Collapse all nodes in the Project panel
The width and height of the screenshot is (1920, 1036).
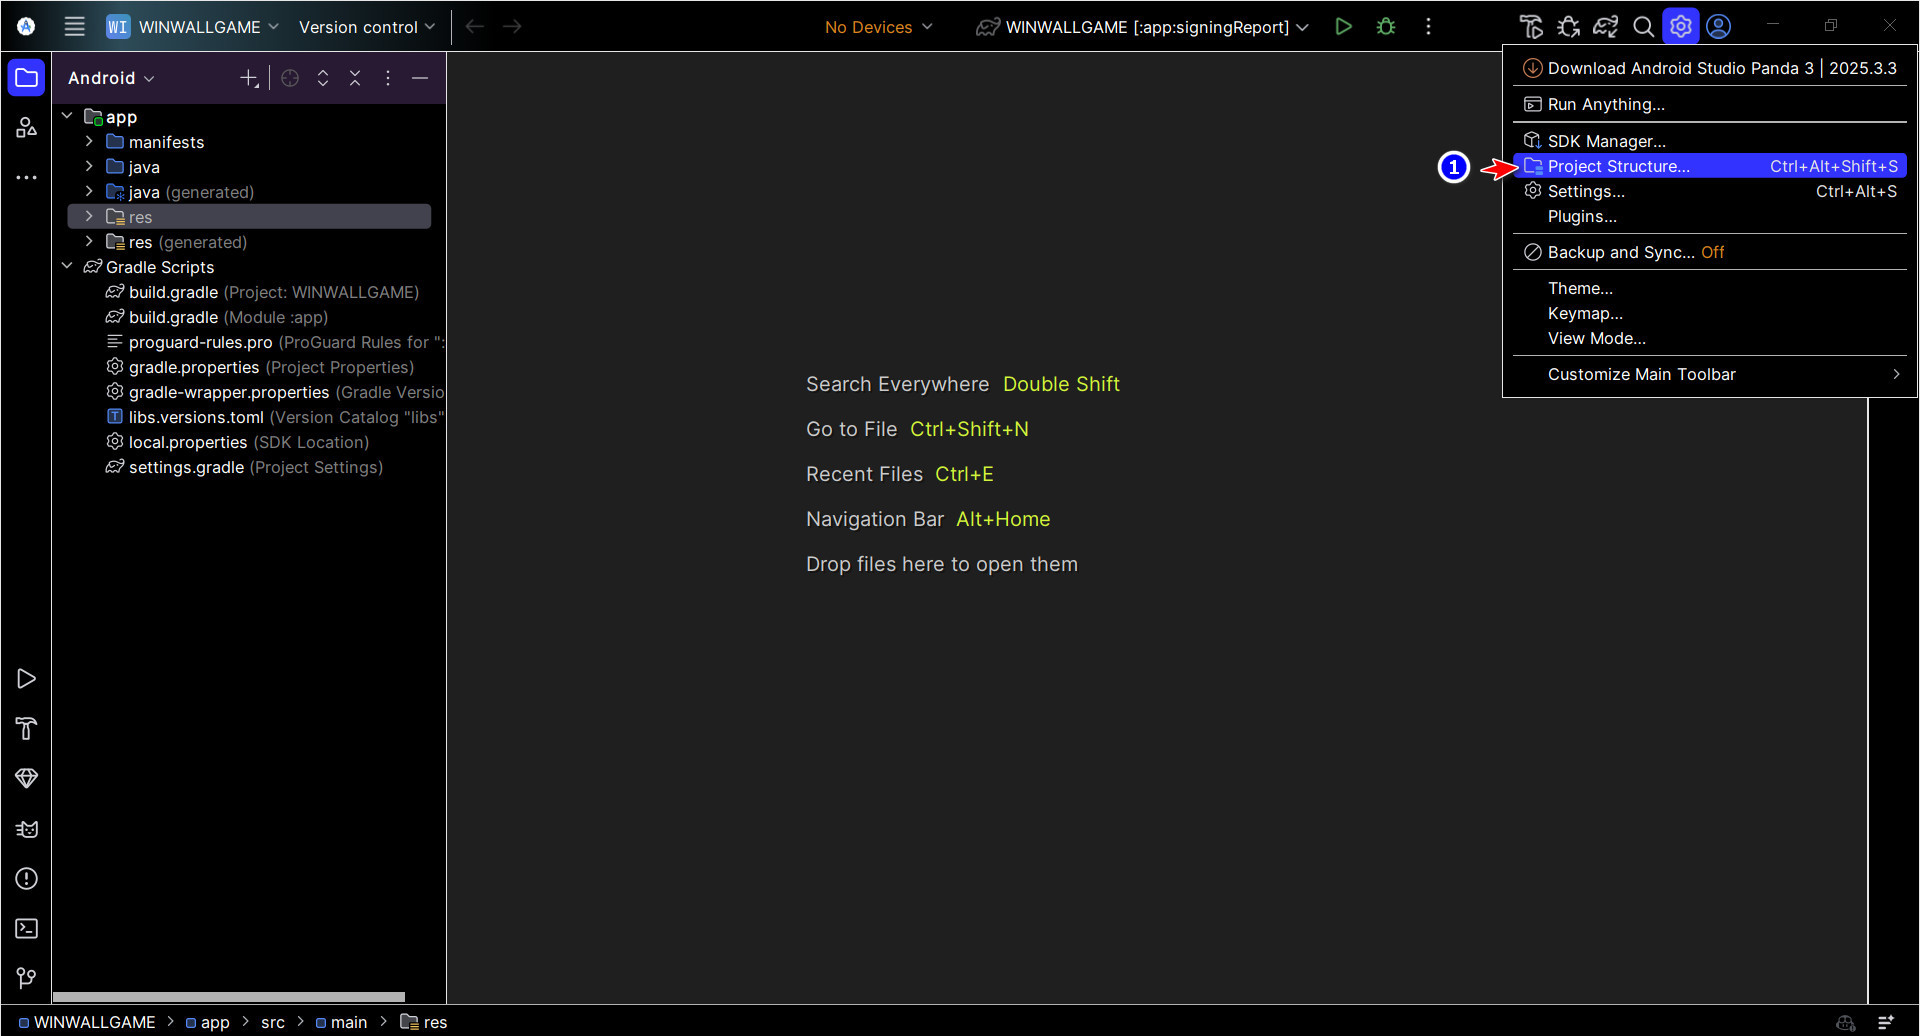(355, 77)
